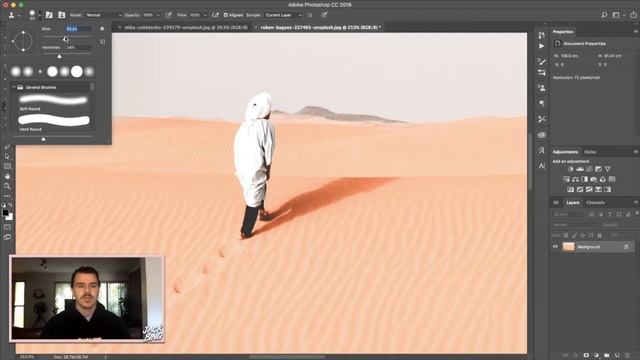640x360 pixels.
Task: Toggle the Clone Source panel icon
Action: pos(62,15)
